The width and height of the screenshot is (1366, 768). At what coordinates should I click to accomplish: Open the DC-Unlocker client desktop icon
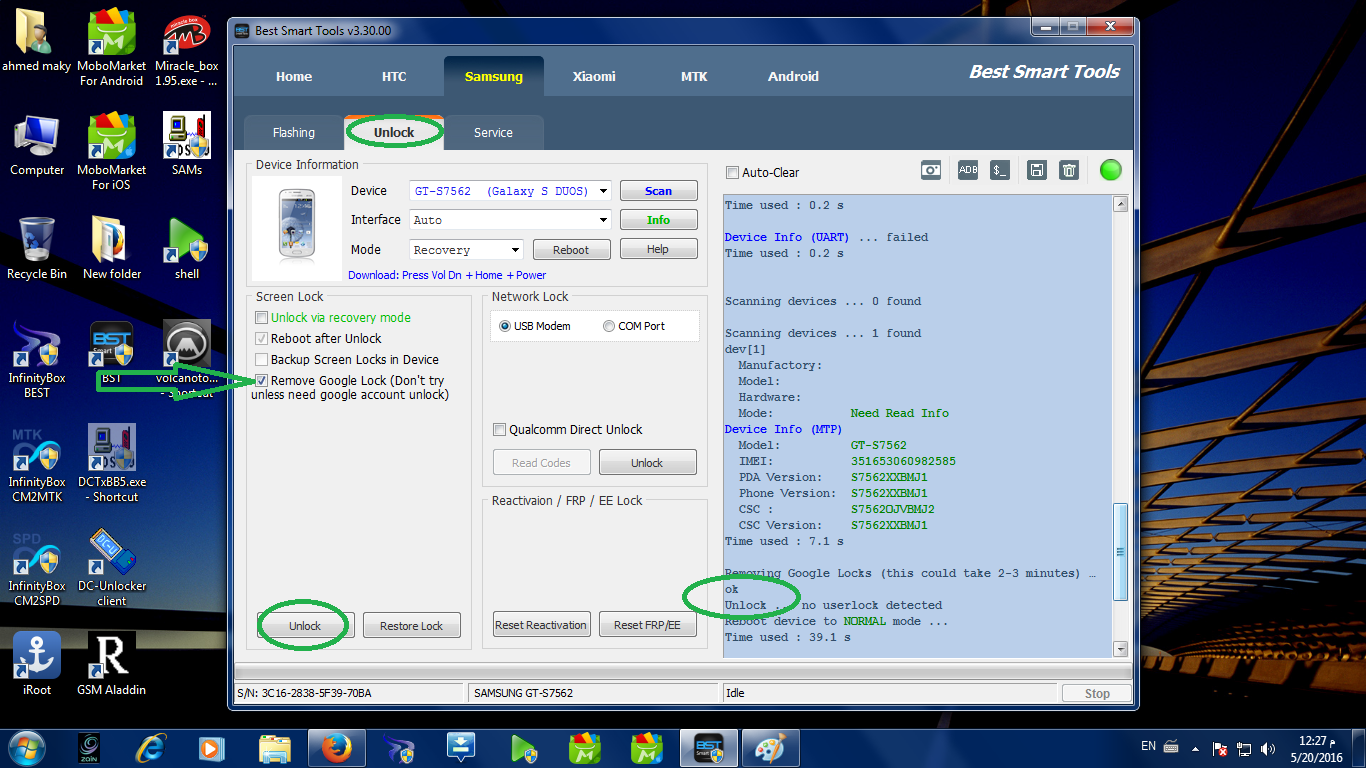tap(112, 567)
